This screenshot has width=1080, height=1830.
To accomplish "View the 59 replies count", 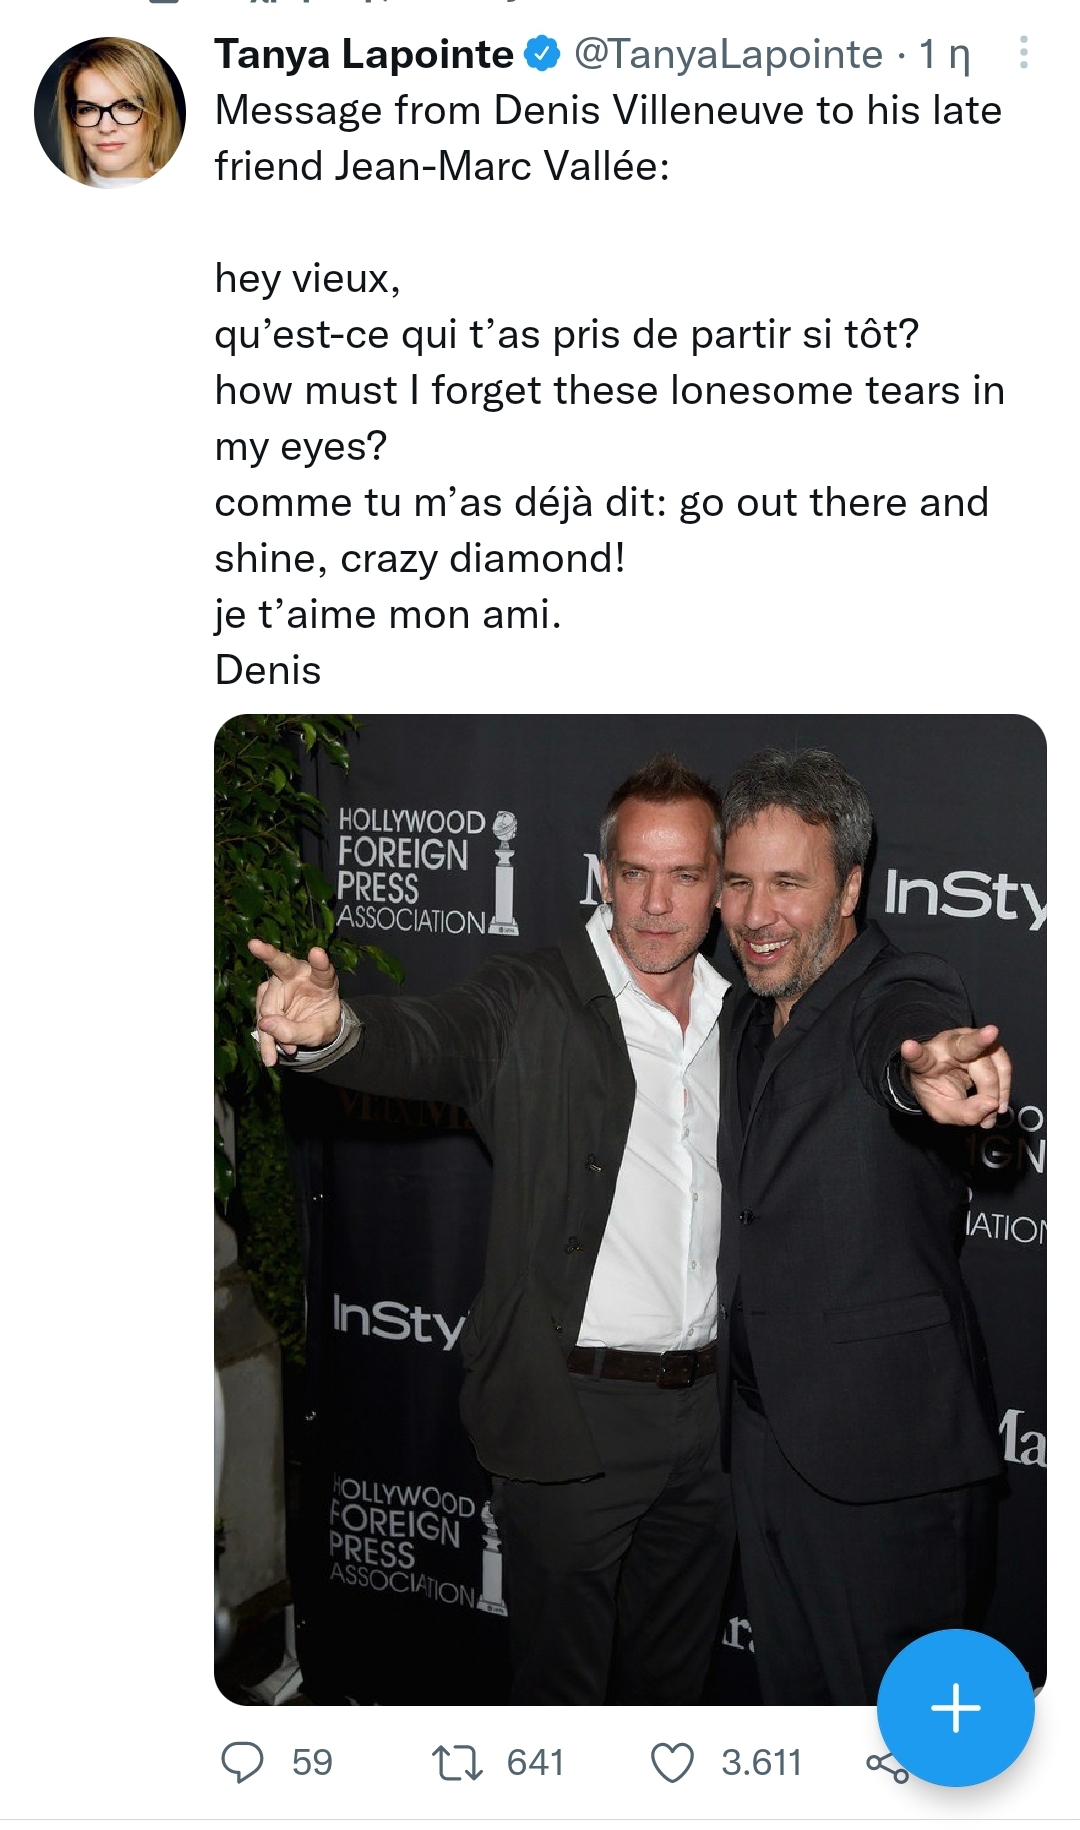I will click(x=312, y=1762).
